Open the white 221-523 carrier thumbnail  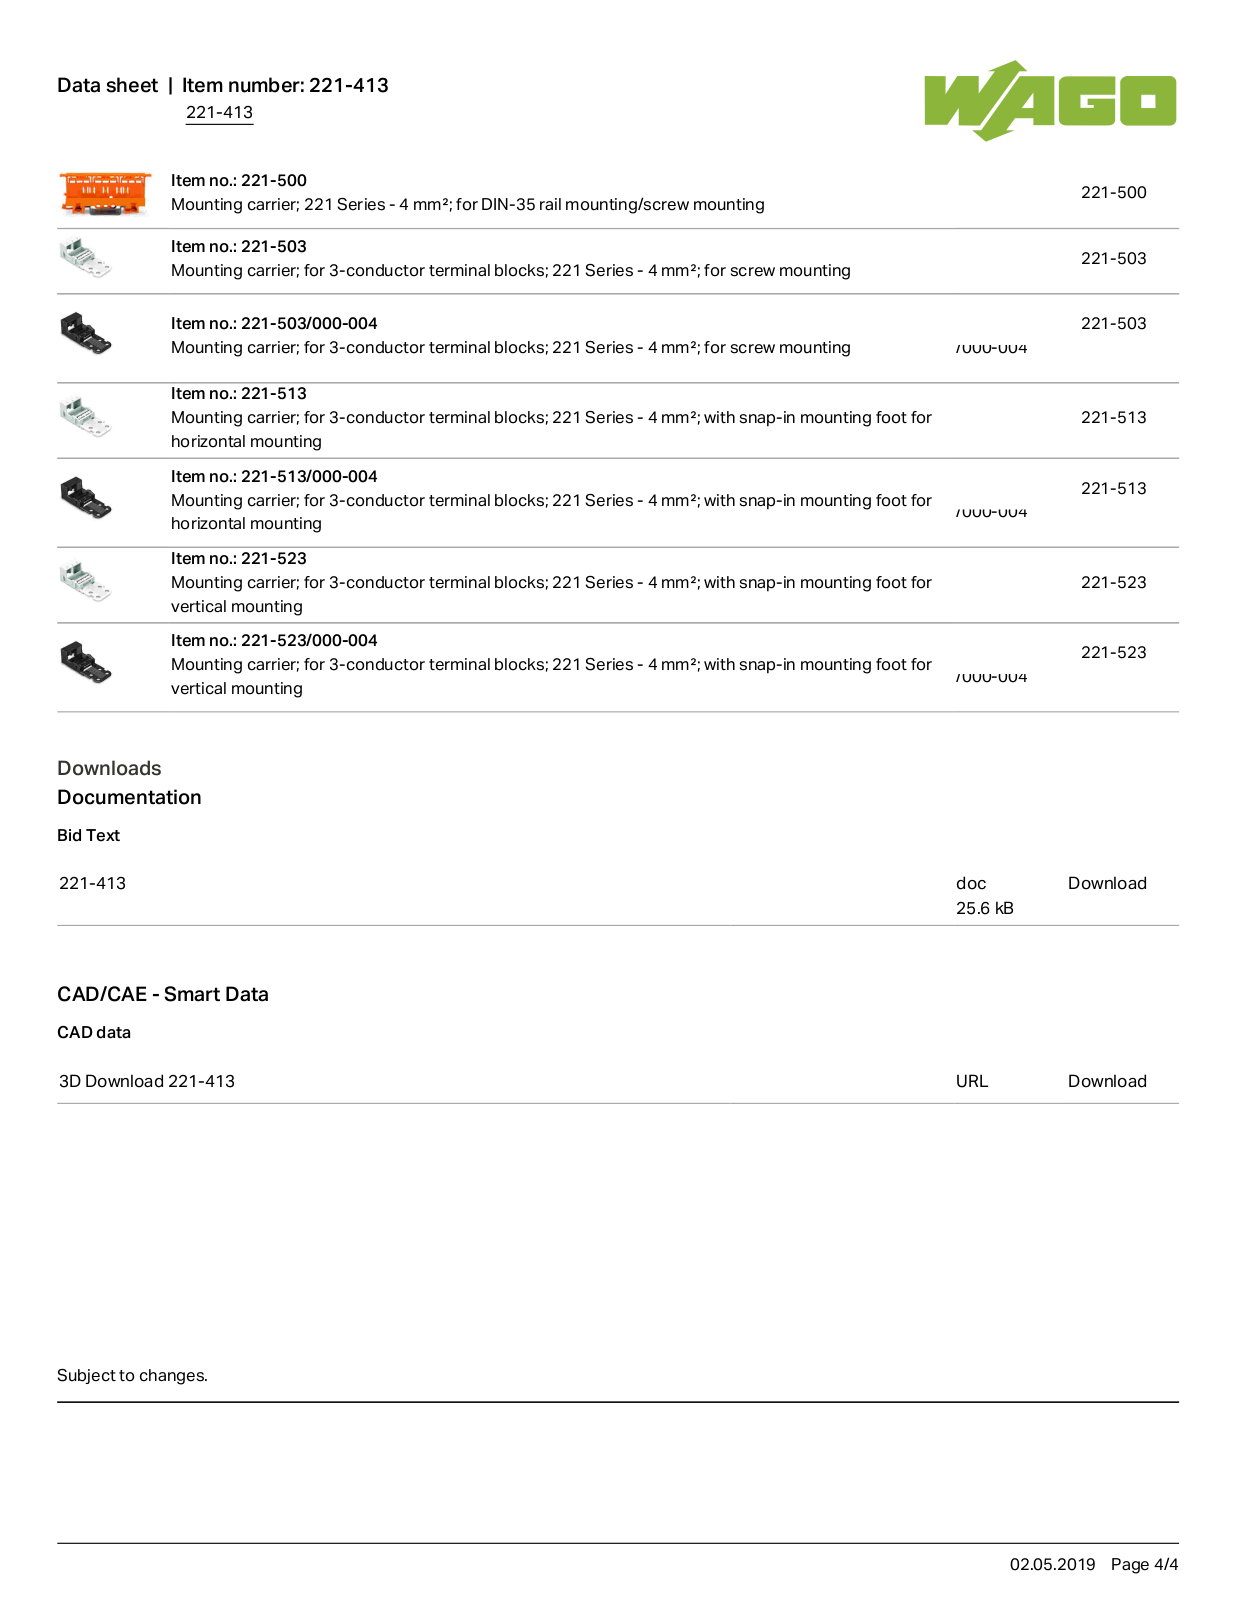[x=85, y=581]
